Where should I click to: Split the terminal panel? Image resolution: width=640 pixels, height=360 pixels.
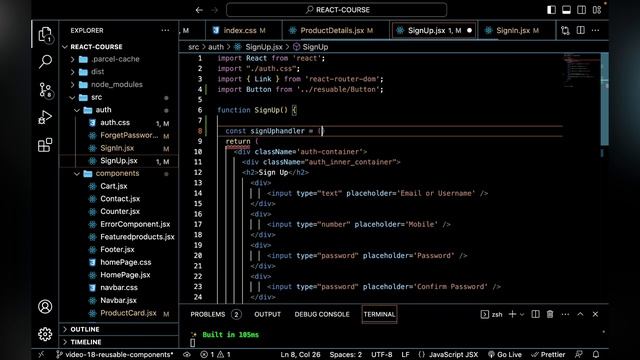(535, 314)
